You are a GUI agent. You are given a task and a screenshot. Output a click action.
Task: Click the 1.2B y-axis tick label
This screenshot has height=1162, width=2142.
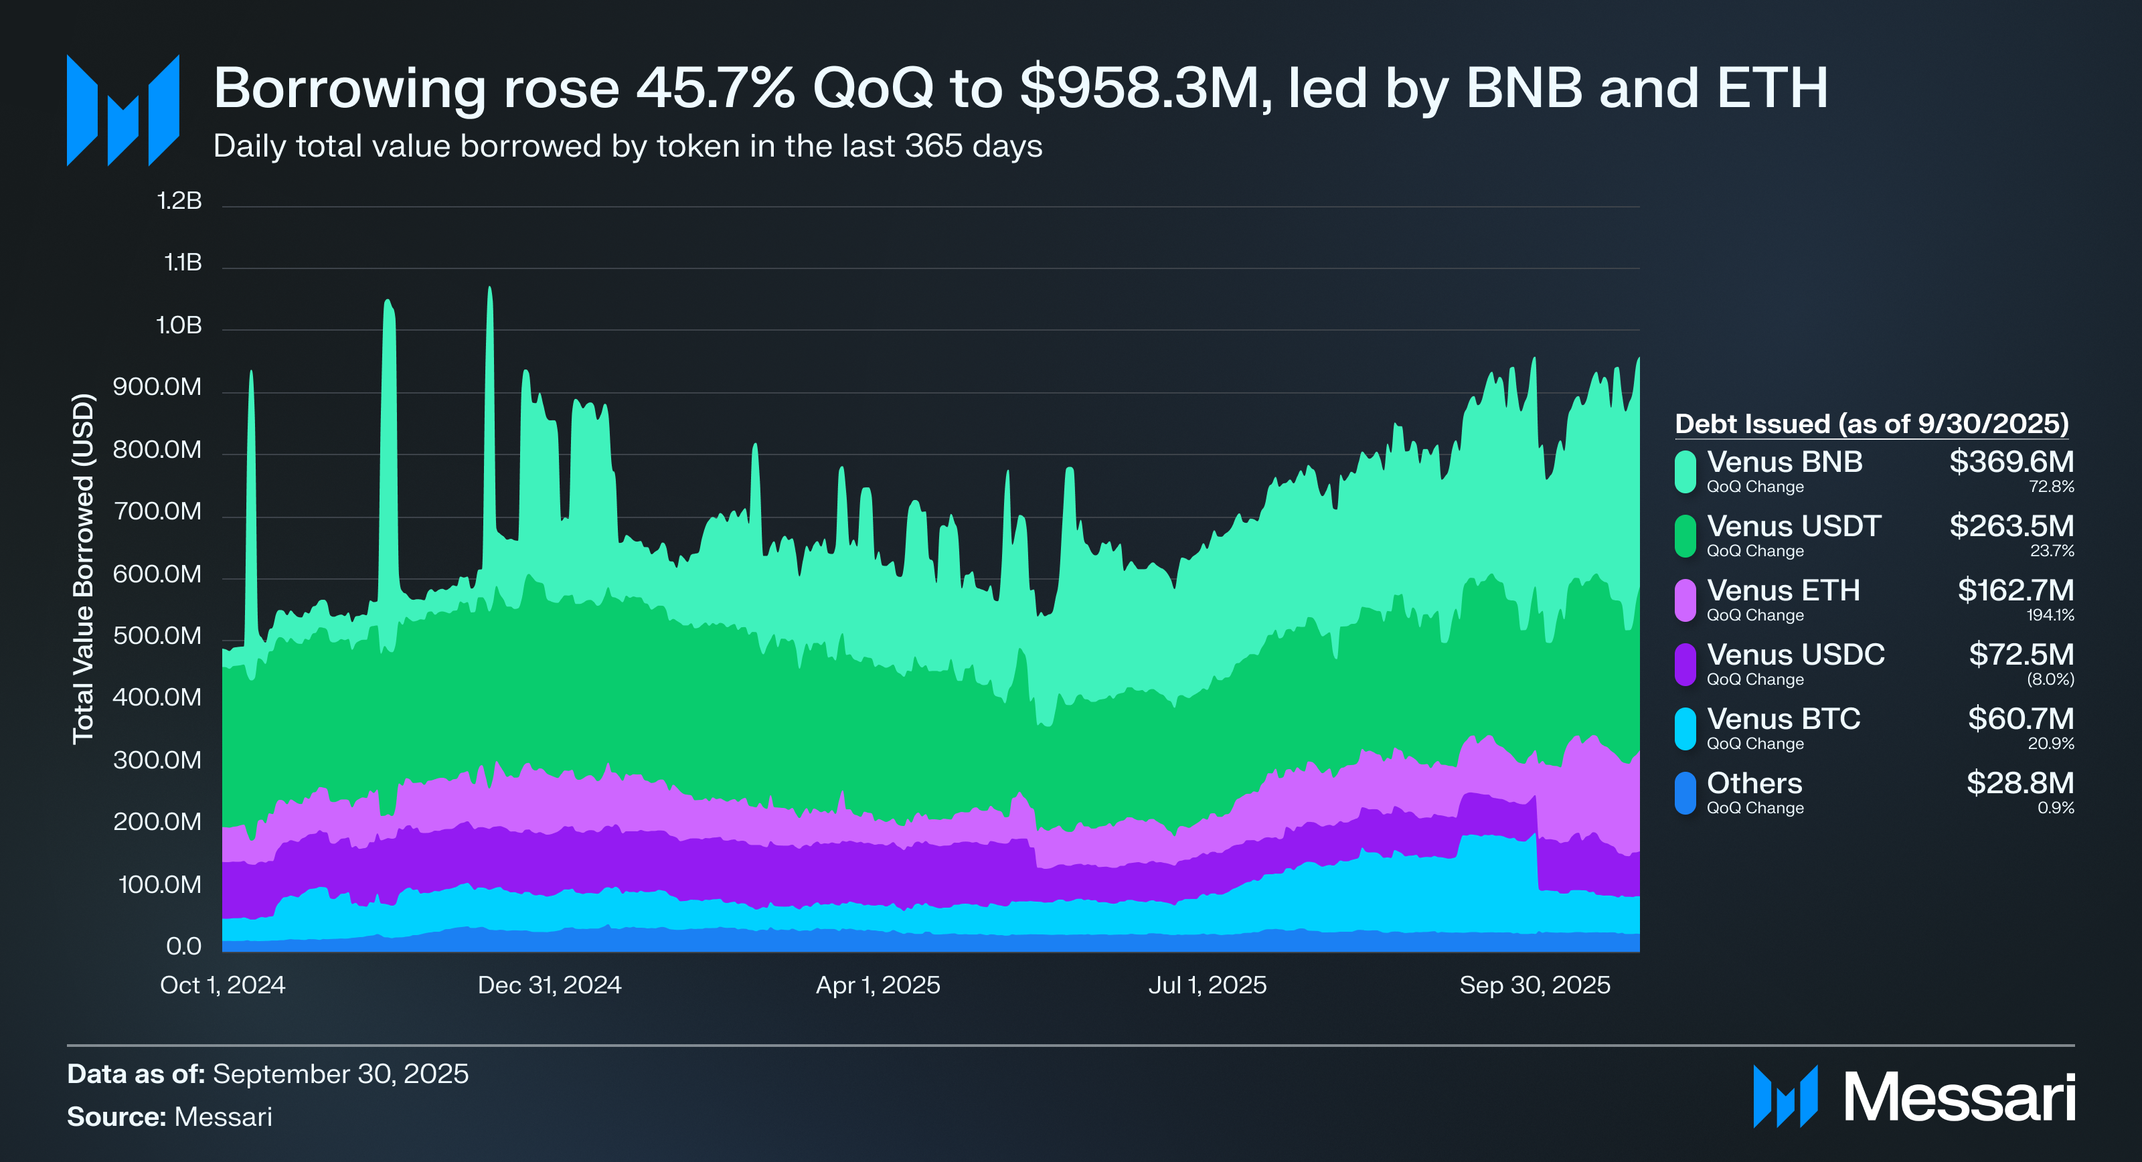(x=180, y=202)
